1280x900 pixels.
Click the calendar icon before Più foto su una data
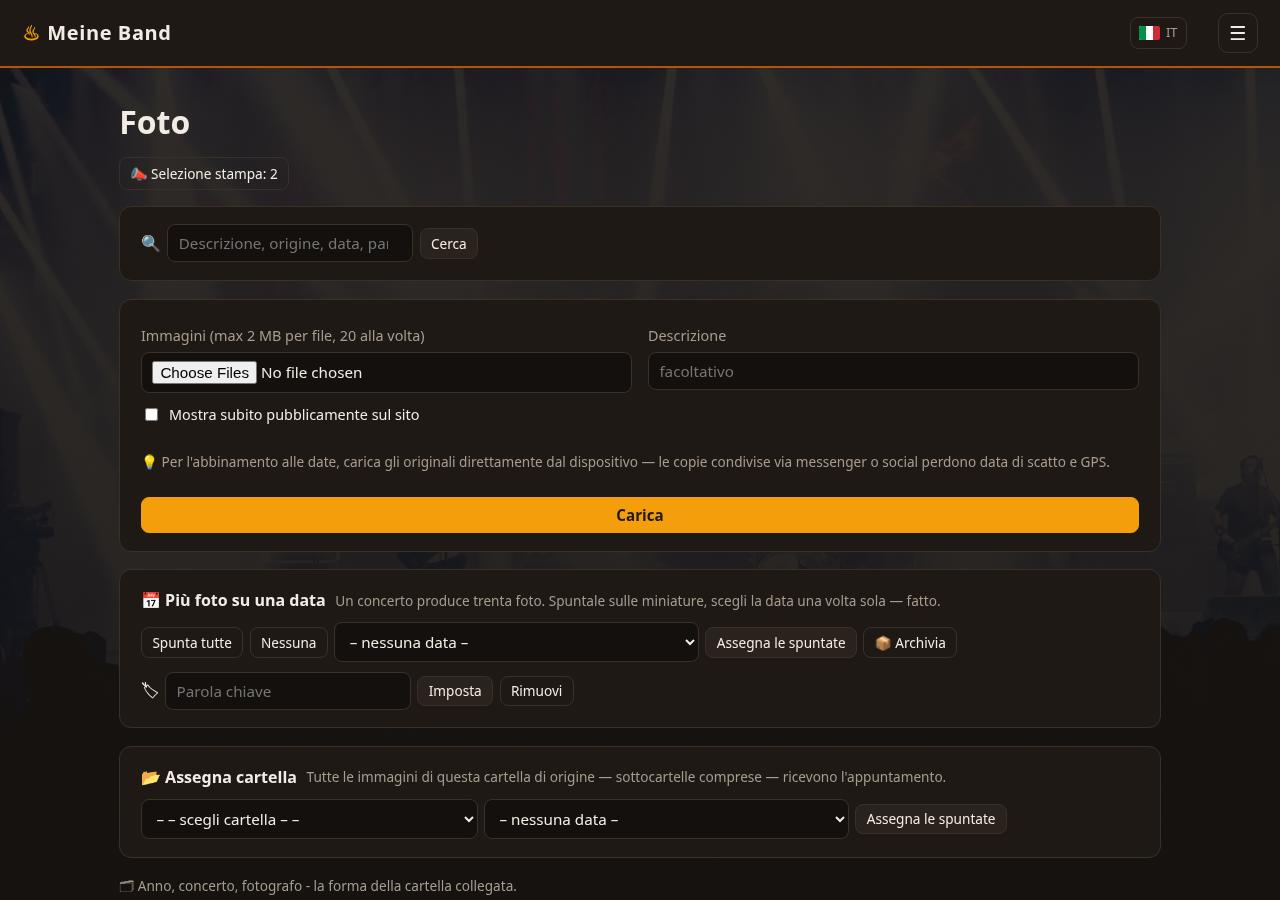click(151, 600)
